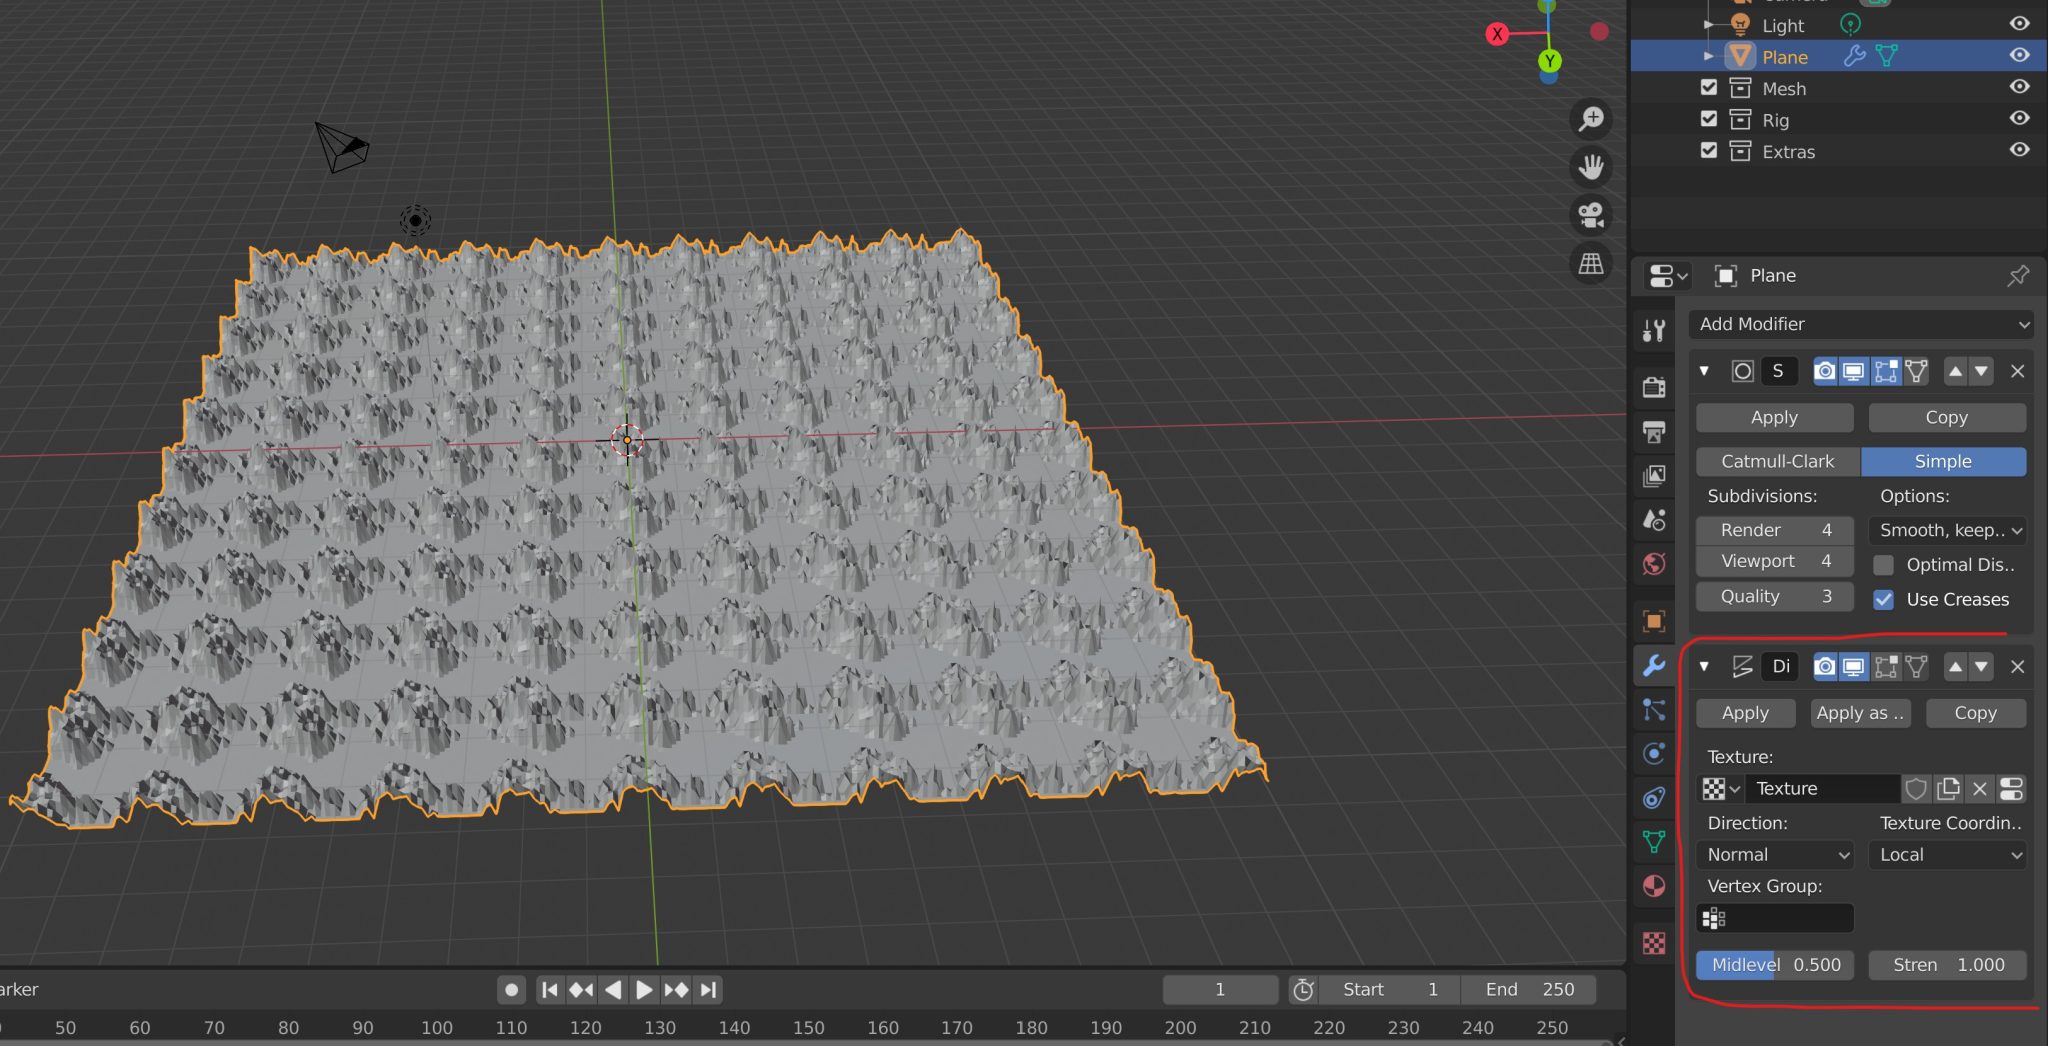The height and width of the screenshot is (1046, 2048).
Task: Open the Modifier Properties wrench tab
Action: 1653,665
